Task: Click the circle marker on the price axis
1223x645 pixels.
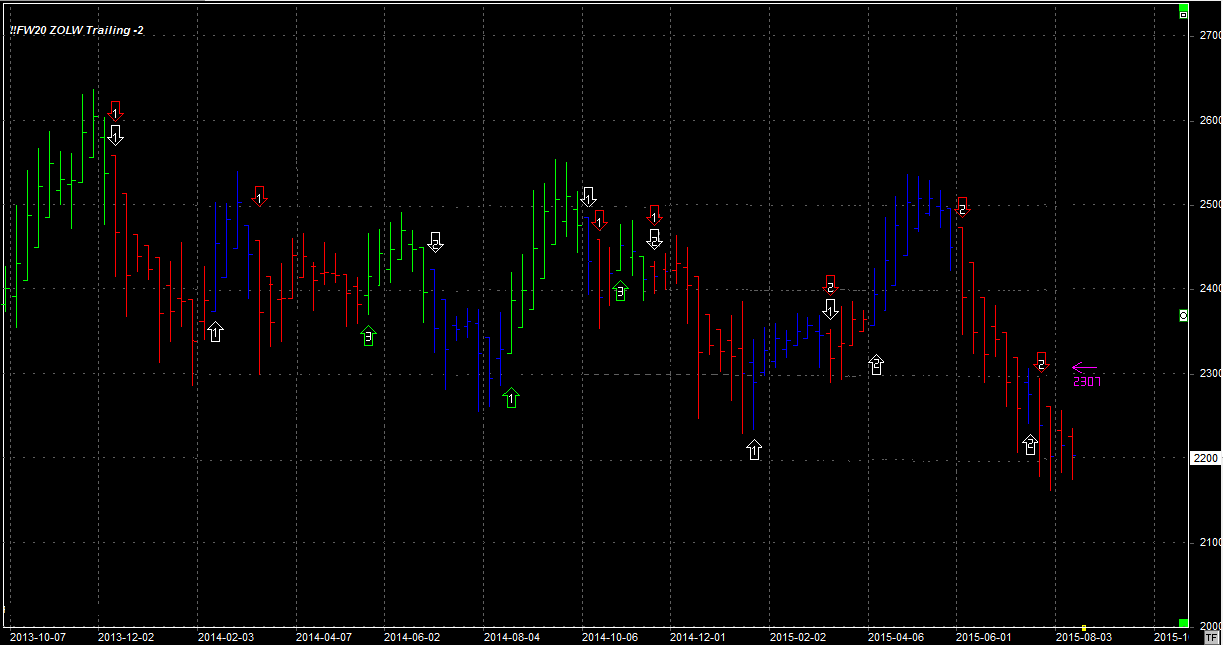Action: tap(1183, 315)
